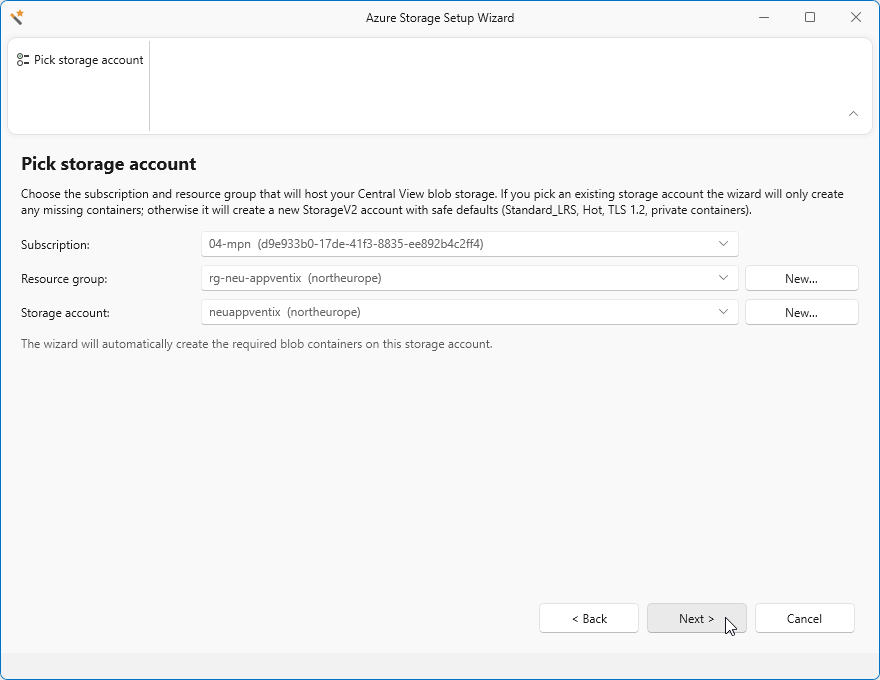
Task: Click the Subscription label
Action: 55,245
